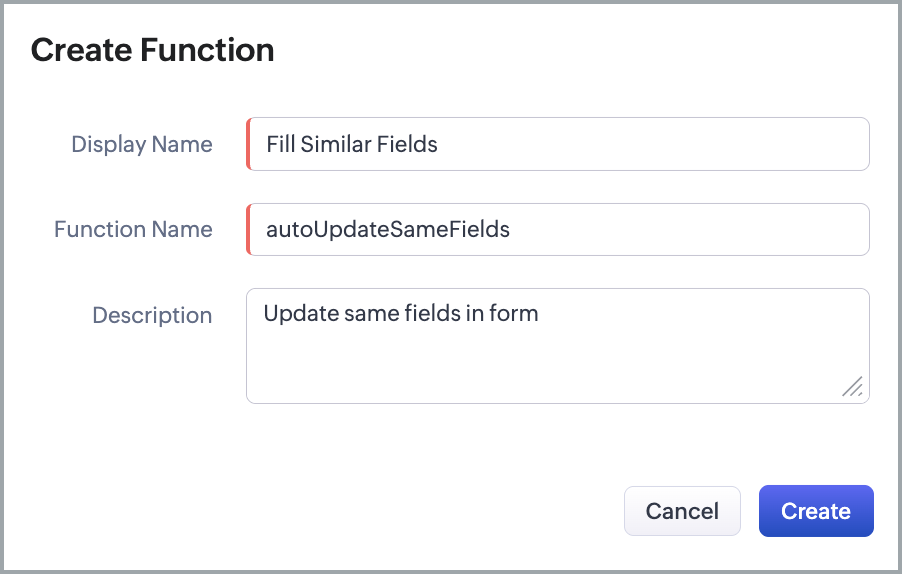Viewport: 902px width, 574px height.
Task: Place cursor on autoUpdateSameFields text
Action: pyautogui.click(x=388, y=230)
